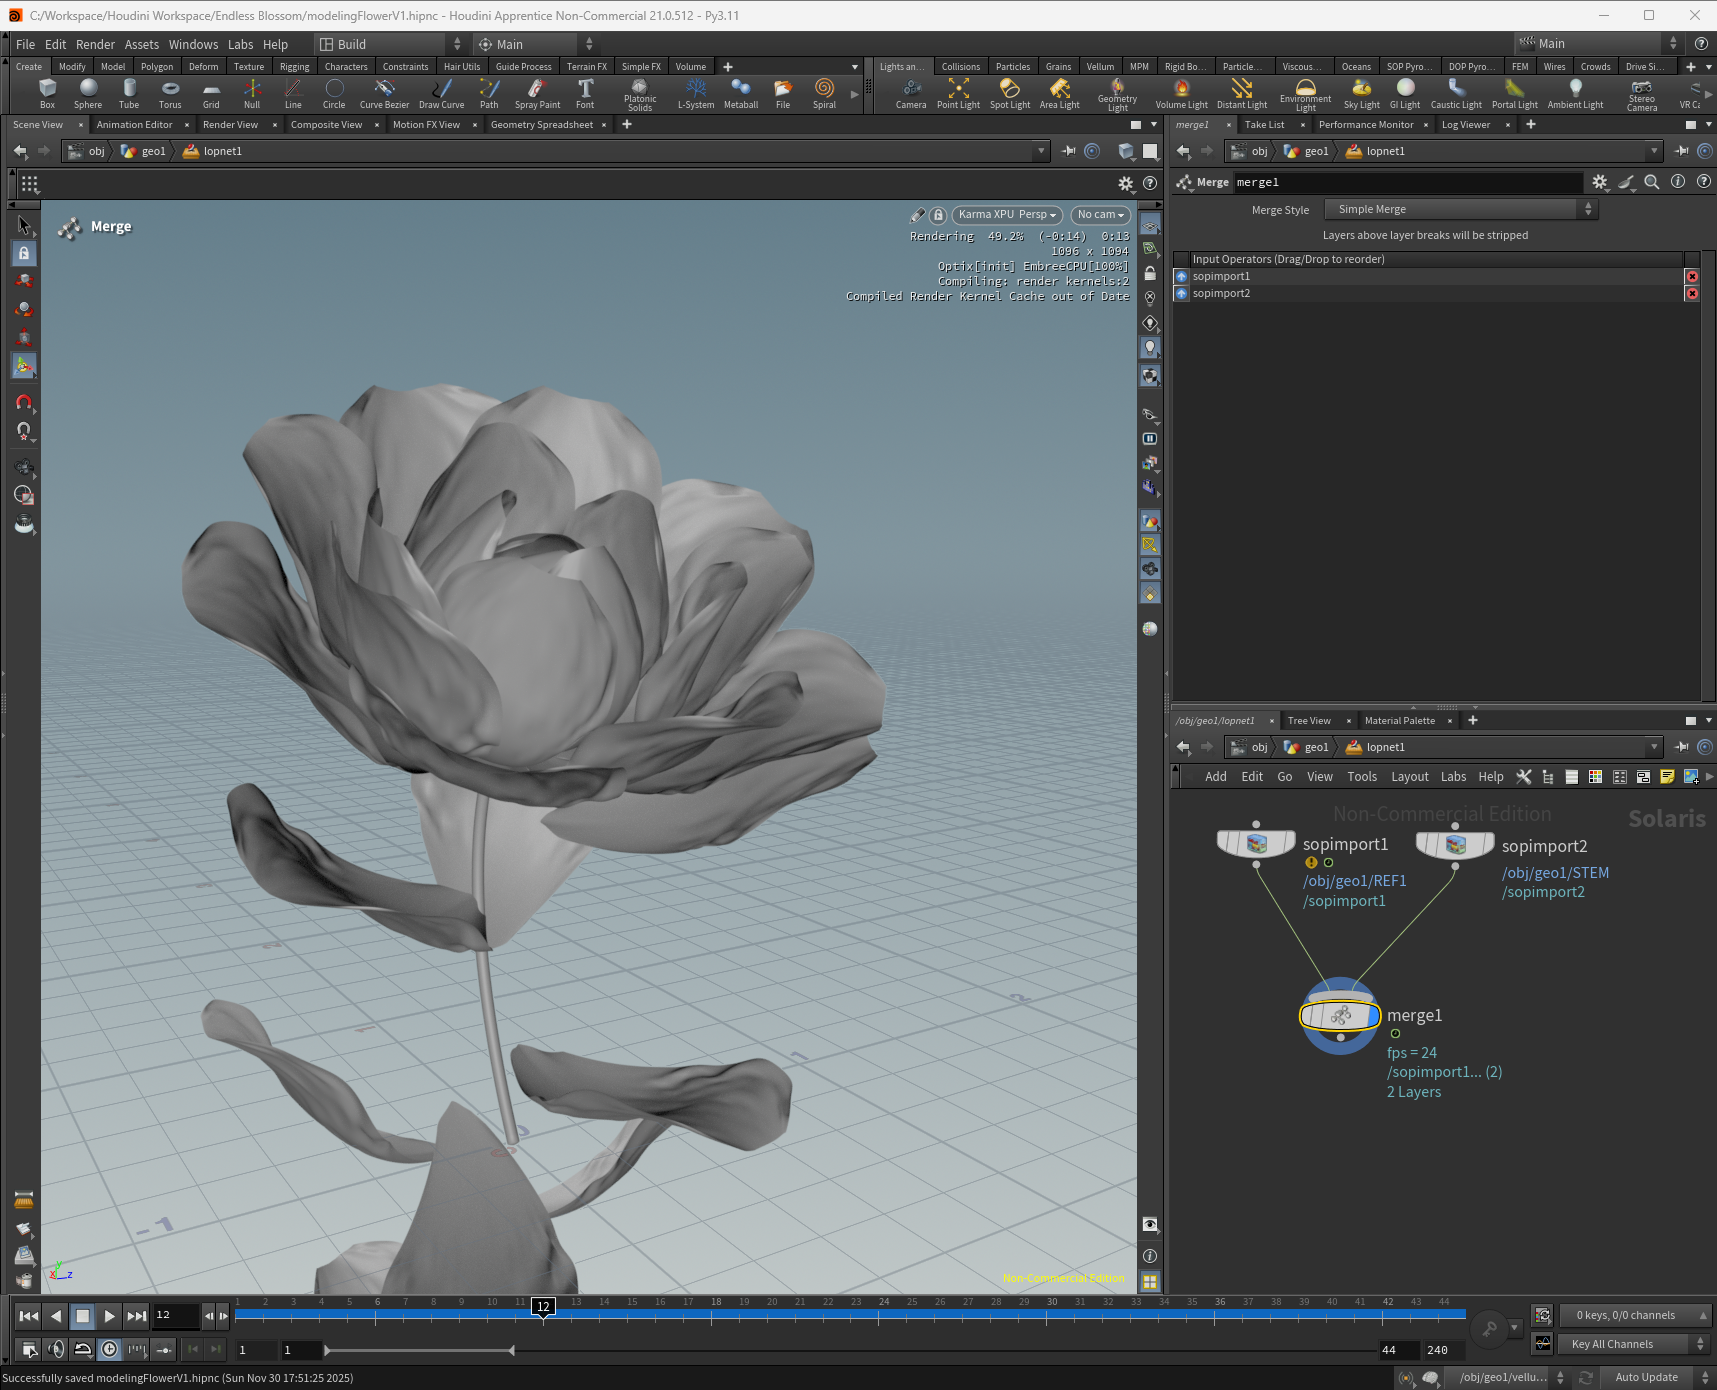
Task: Open the Karma XPU Persp dropdown
Action: point(1006,215)
